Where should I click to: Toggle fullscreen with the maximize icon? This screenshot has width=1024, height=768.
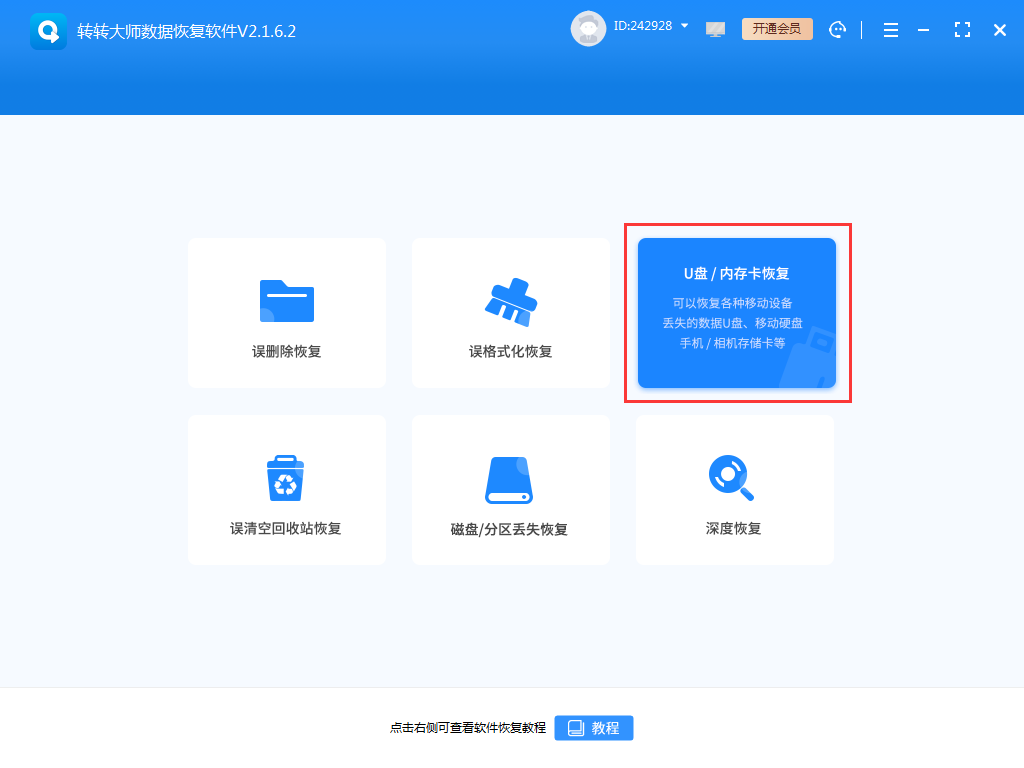[962, 29]
